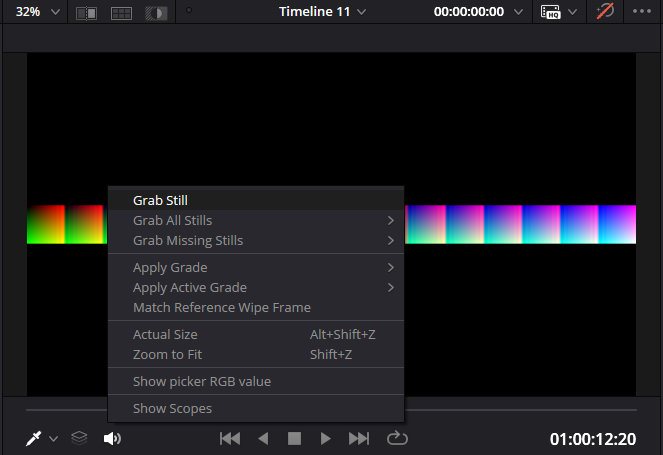
Task: Open the viewer three-dot options menu
Action: click(x=641, y=12)
